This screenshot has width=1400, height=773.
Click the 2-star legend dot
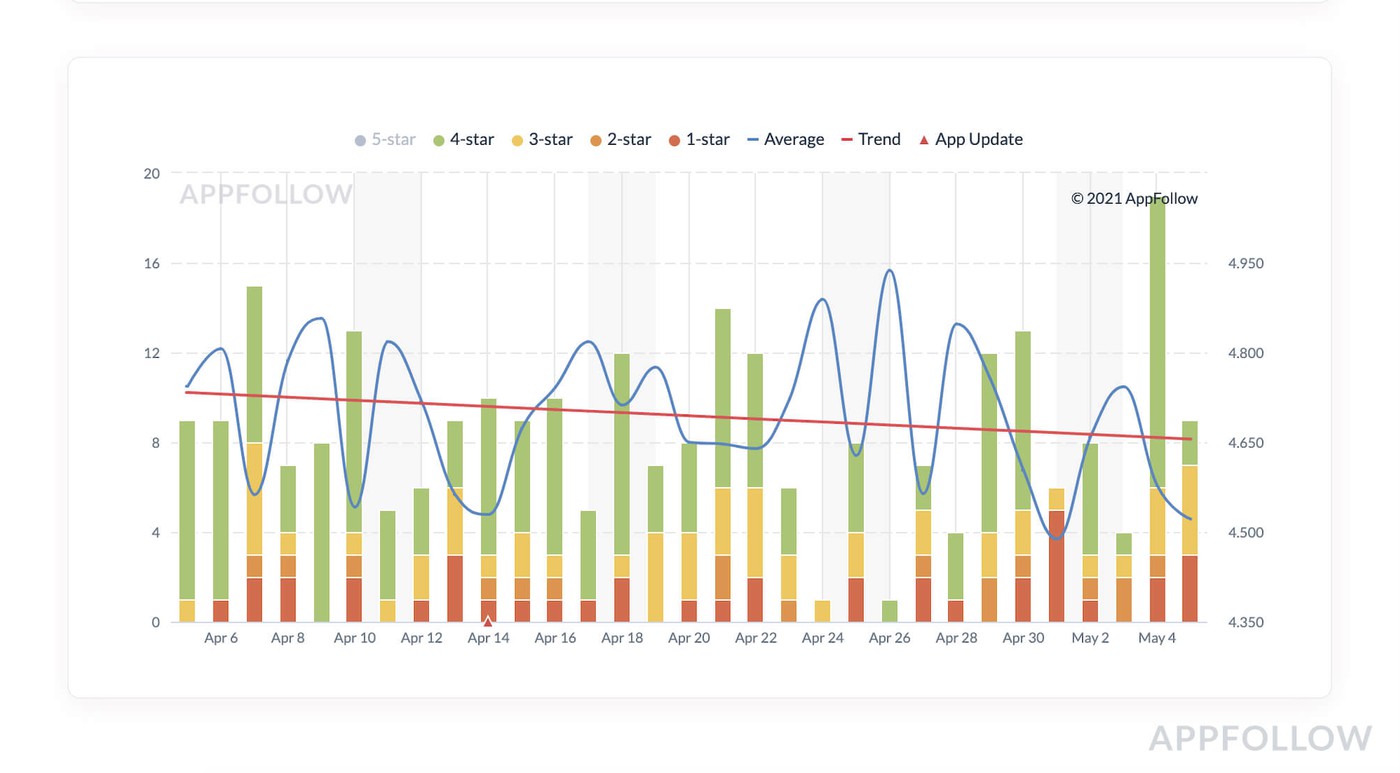click(595, 140)
